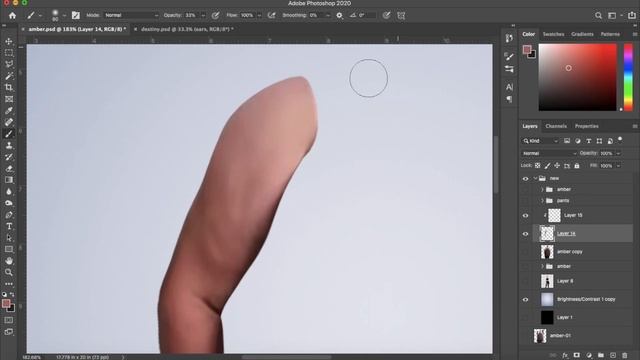Select the Magic Wand tool
The height and width of the screenshot is (360, 640).
[9, 76]
